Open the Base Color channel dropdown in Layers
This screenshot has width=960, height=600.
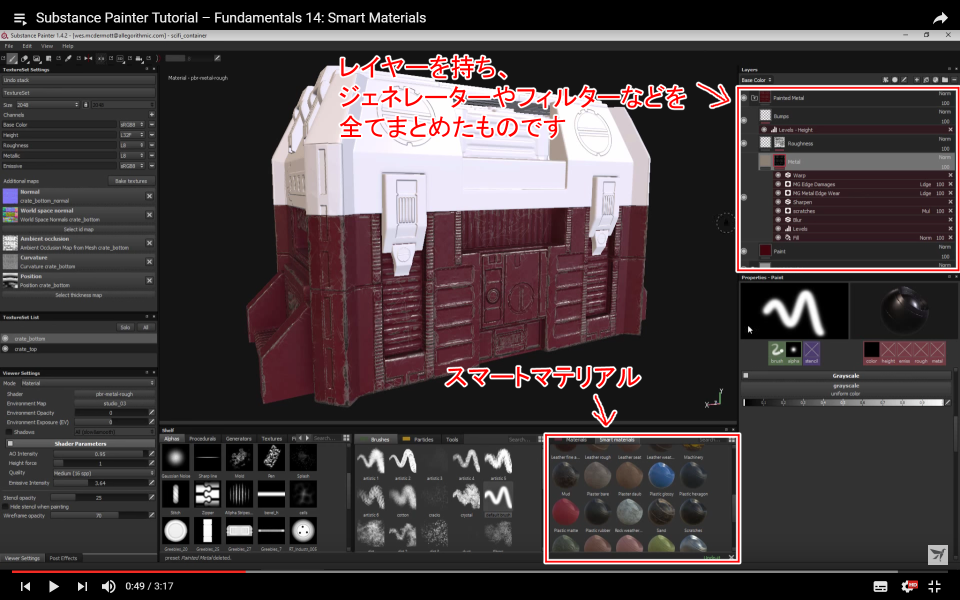(x=757, y=80)
